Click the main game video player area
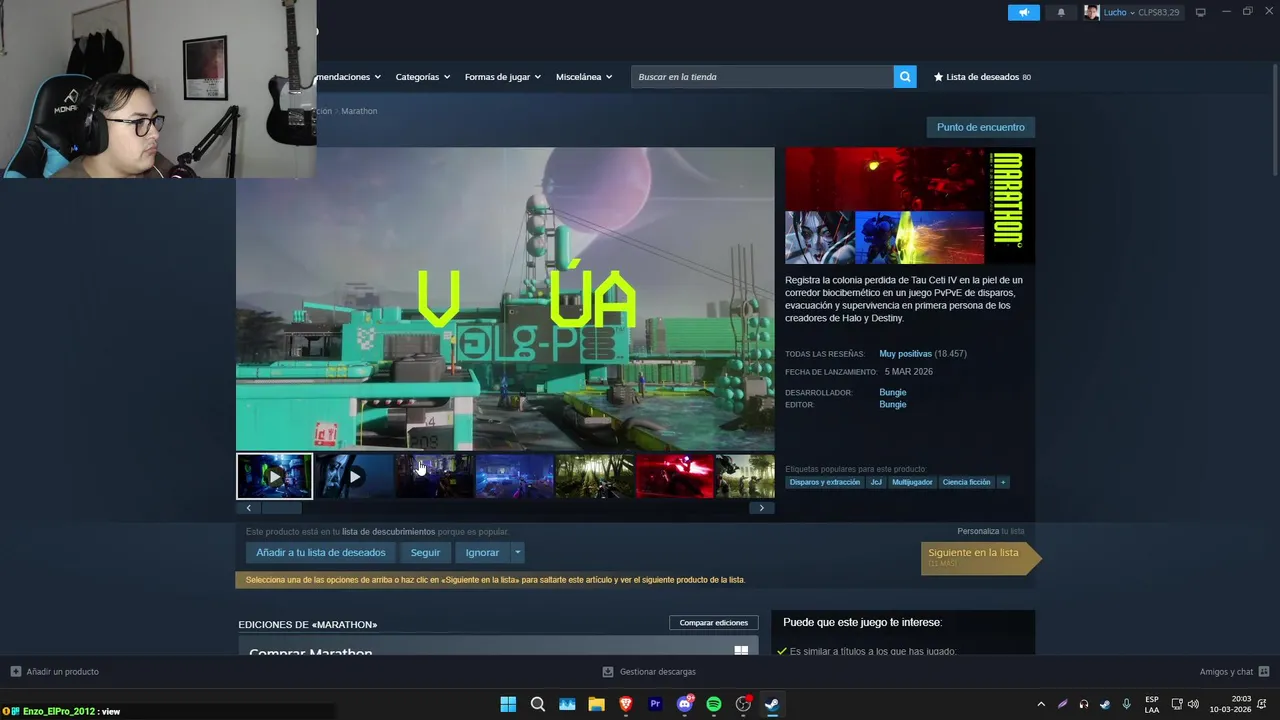The width and height of the screenshot is (1280, 720). pos(505,299)
